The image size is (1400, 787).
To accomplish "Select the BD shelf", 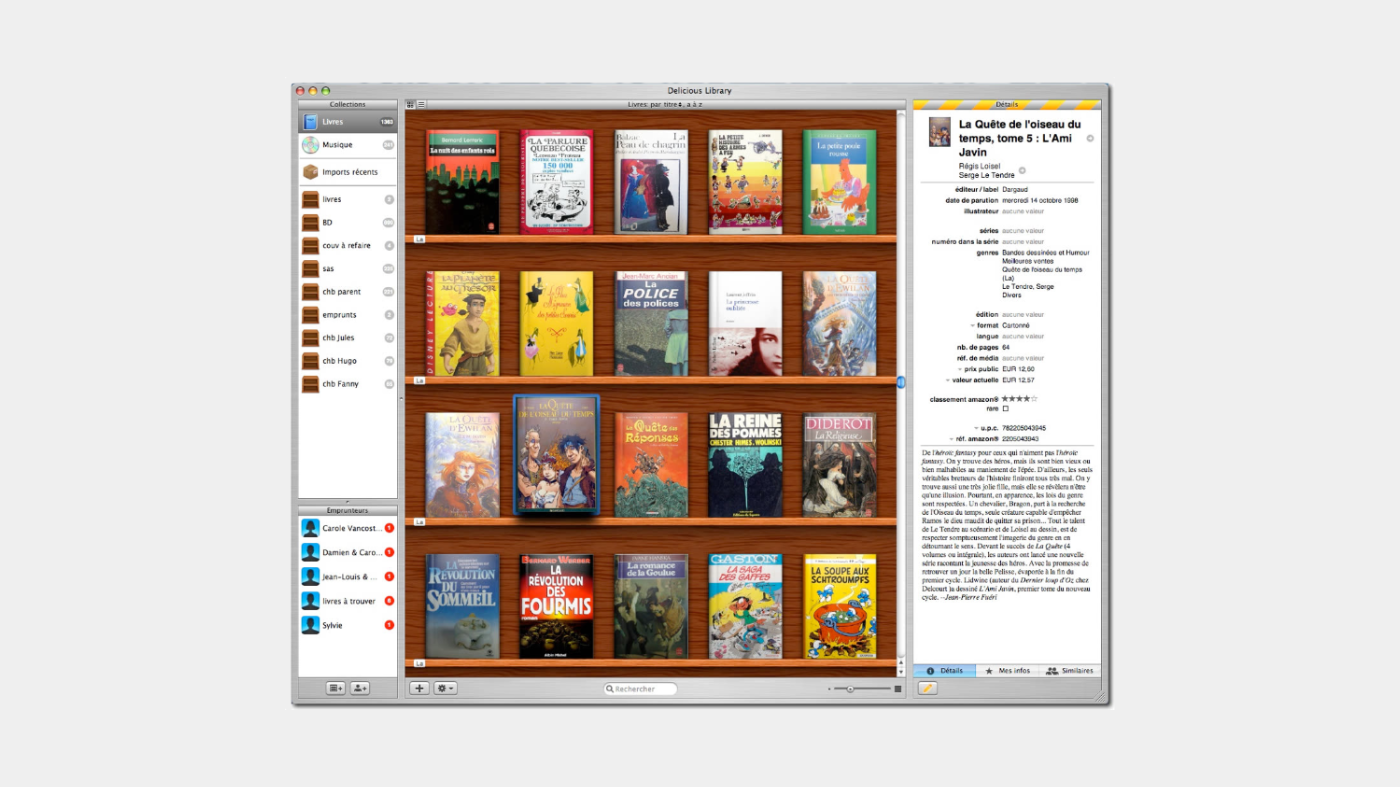I will tap(347, 222).
